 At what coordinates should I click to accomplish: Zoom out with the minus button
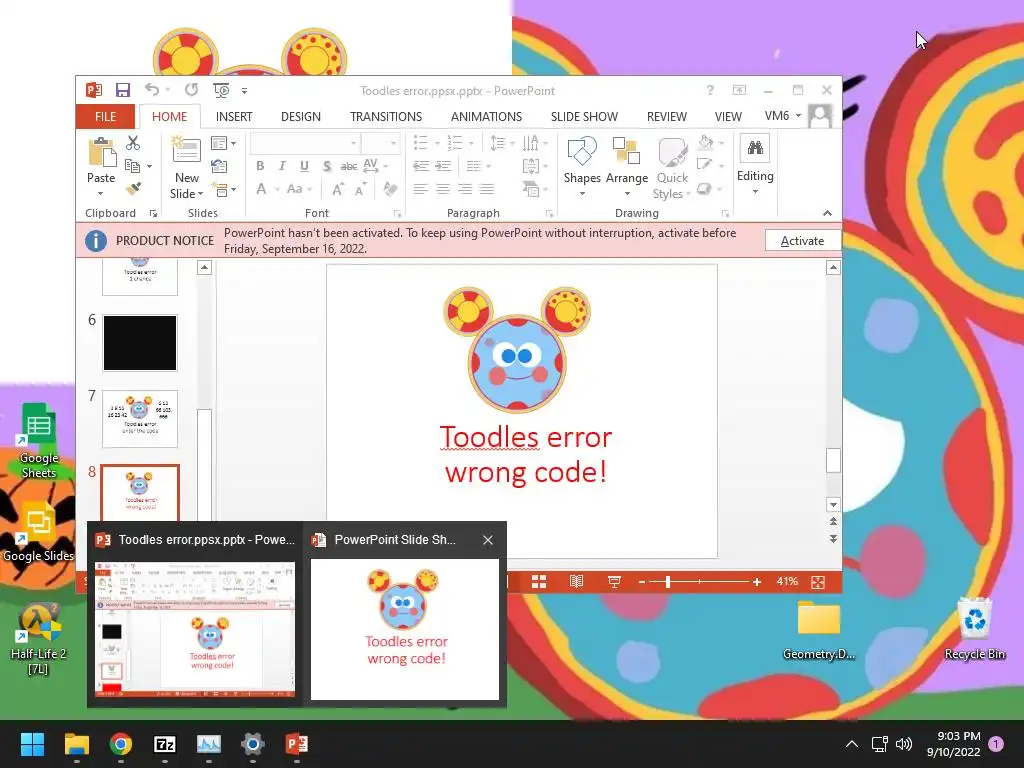pos(642,581)
